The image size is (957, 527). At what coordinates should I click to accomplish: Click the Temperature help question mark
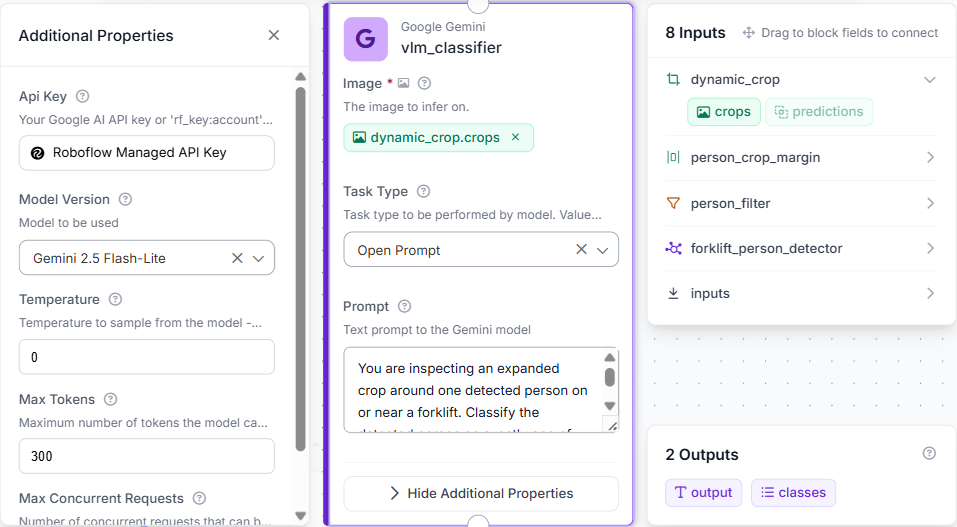(115, 299)
